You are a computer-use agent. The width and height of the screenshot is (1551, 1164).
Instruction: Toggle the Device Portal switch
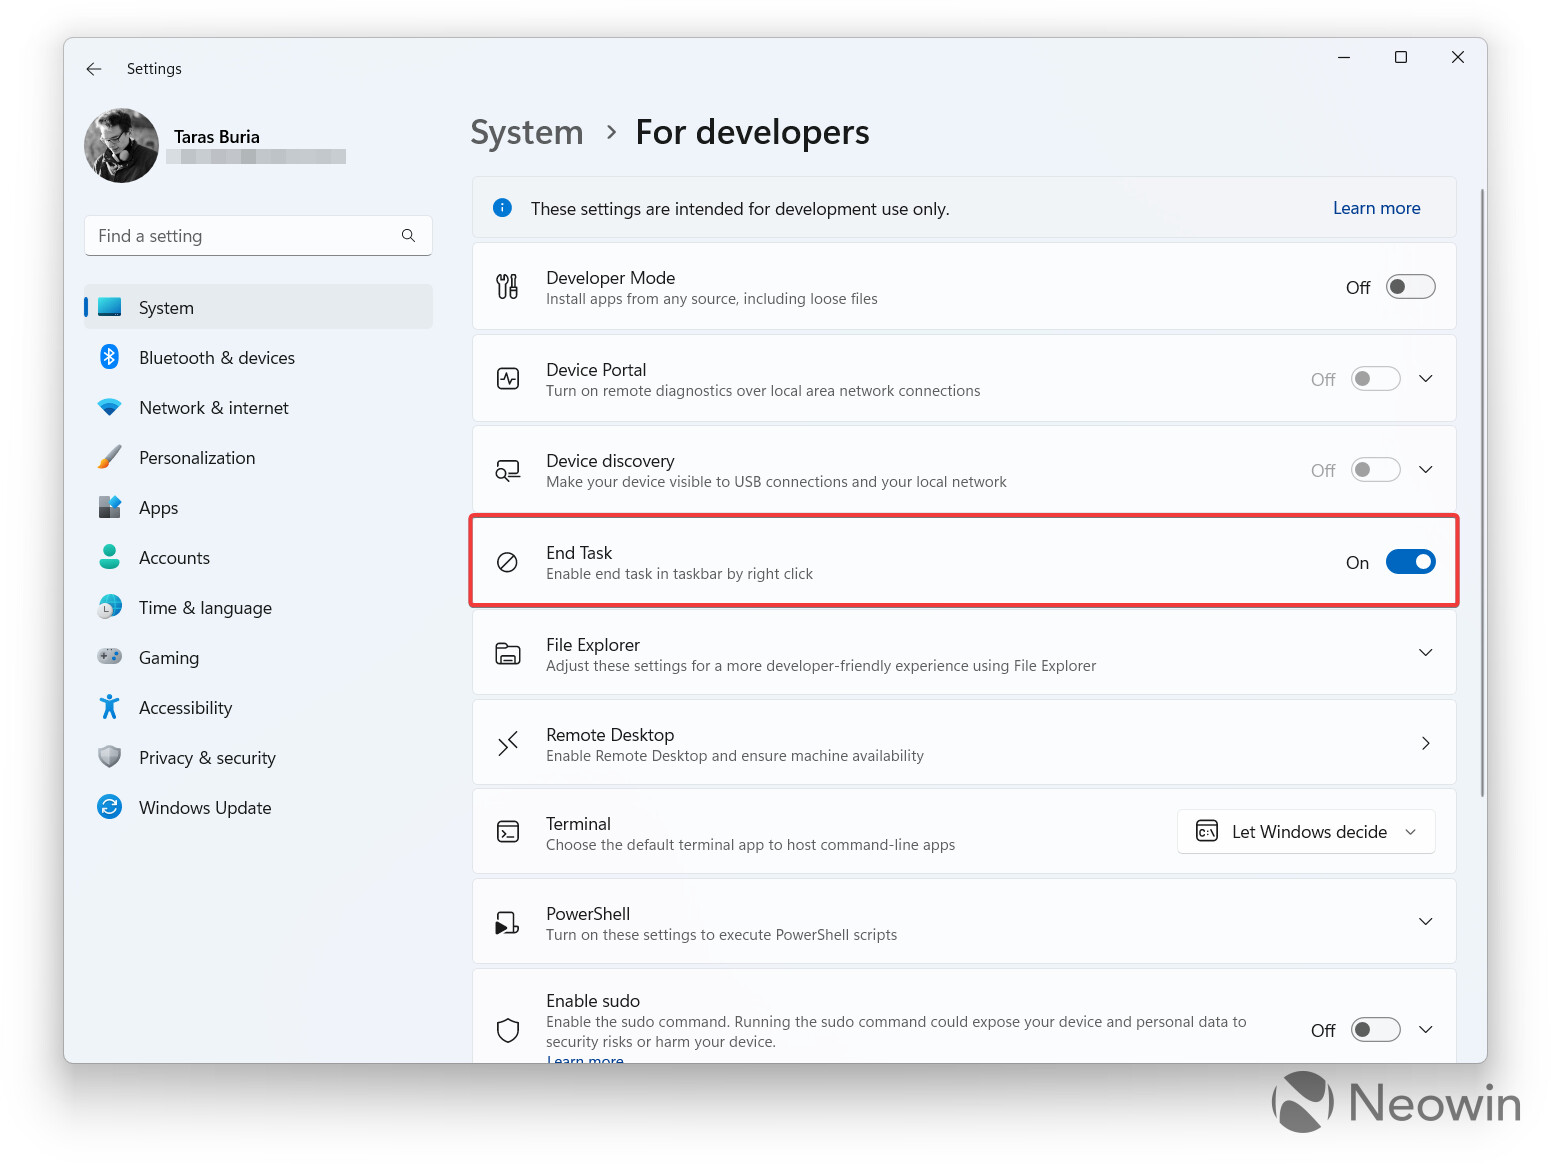1376,379
